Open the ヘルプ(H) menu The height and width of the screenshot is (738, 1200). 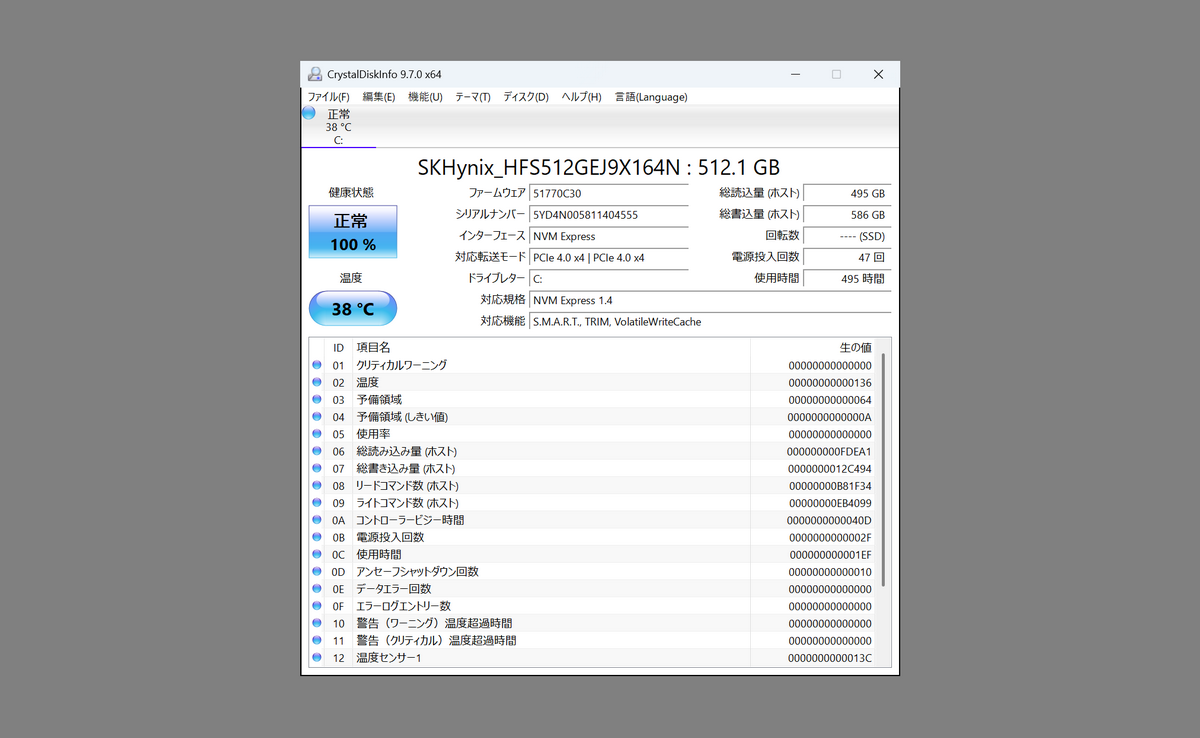(x=581, y=97)
